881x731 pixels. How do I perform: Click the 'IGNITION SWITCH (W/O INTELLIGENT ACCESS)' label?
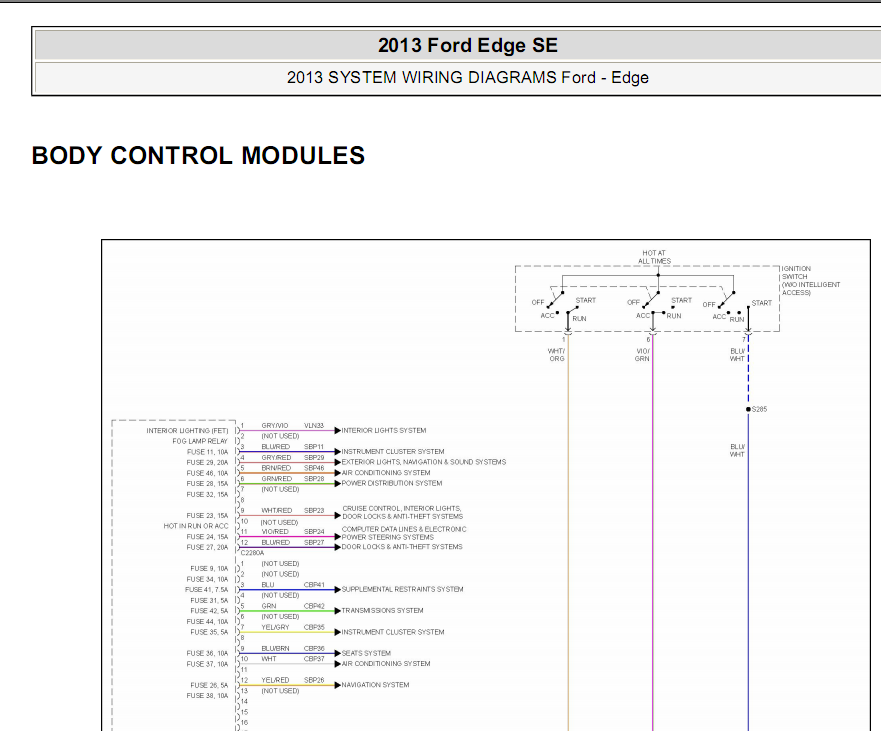pos(811,280)
